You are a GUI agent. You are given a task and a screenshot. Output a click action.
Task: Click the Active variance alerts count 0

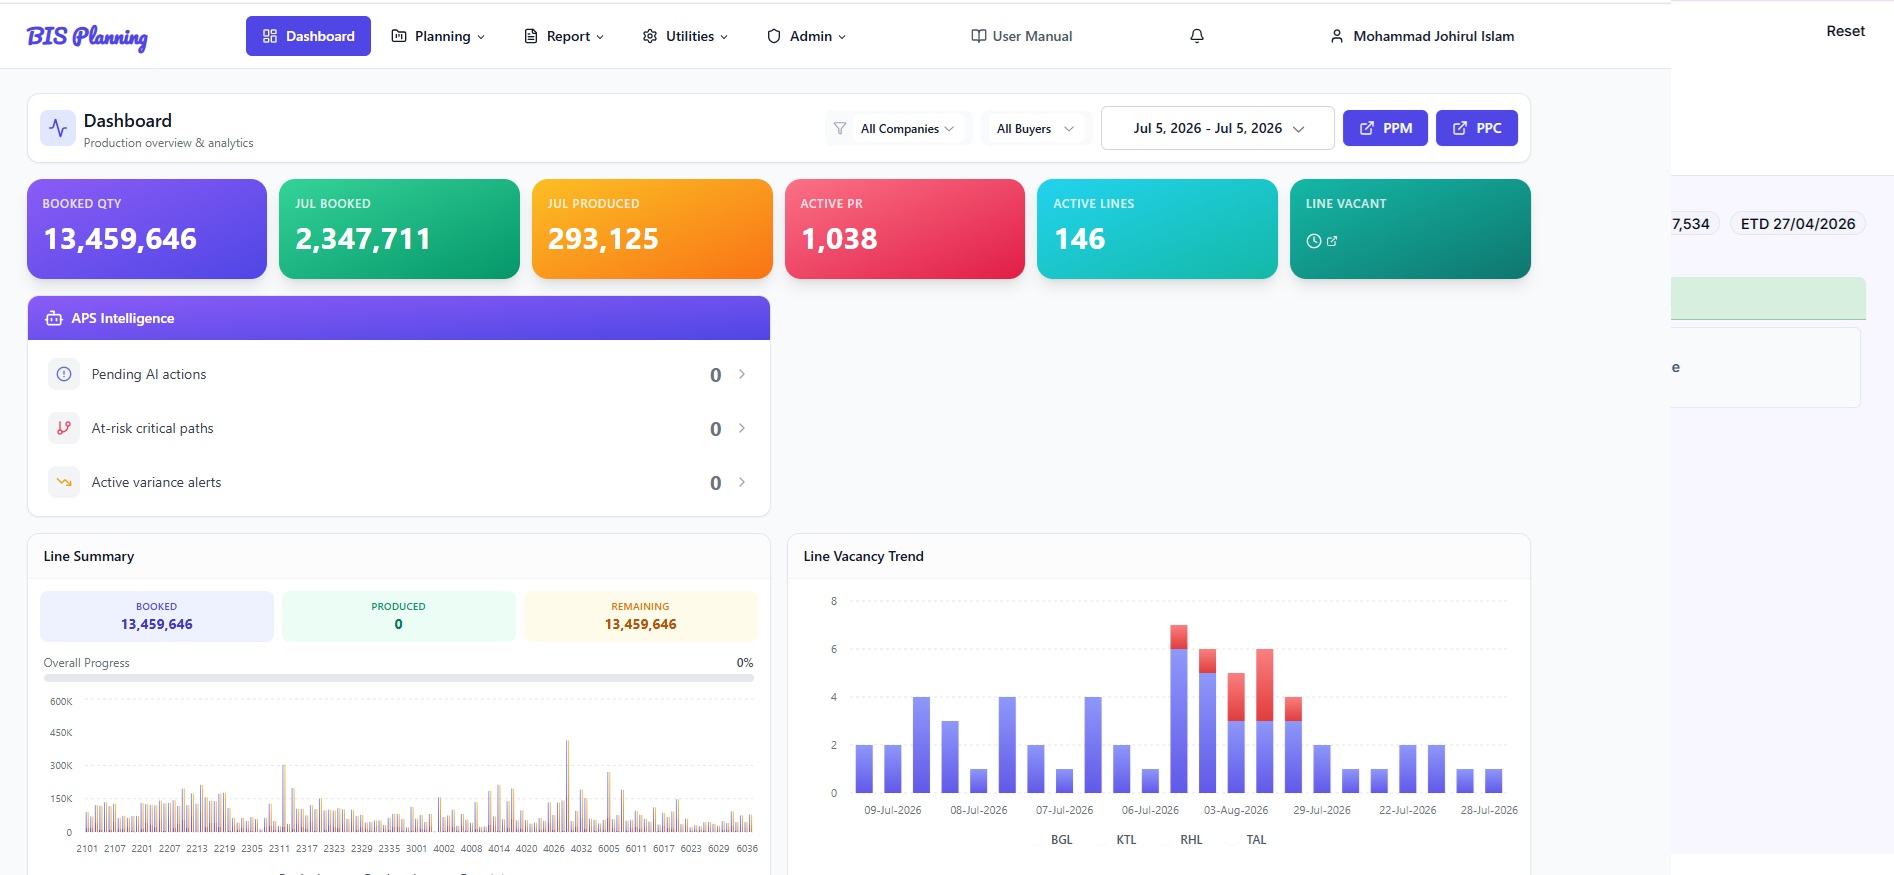(x=716, y=483)
